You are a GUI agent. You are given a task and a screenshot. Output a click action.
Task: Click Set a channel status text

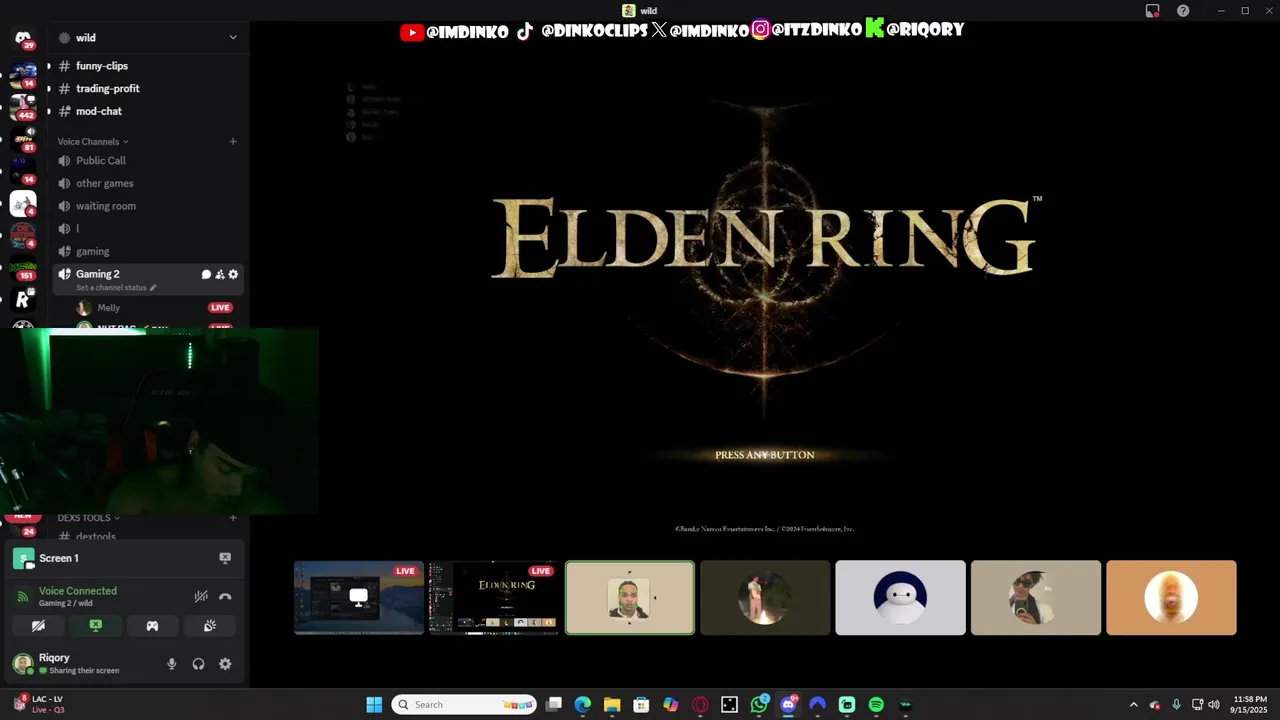[x=111, y=288]
